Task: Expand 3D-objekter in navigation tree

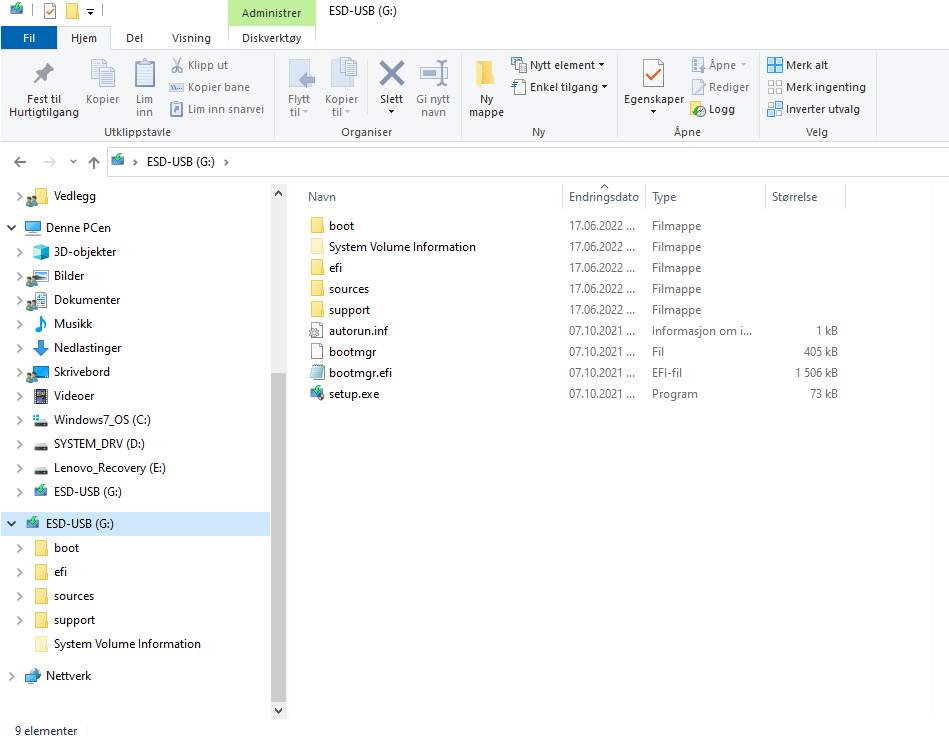Action: click(x=19, y=252)
